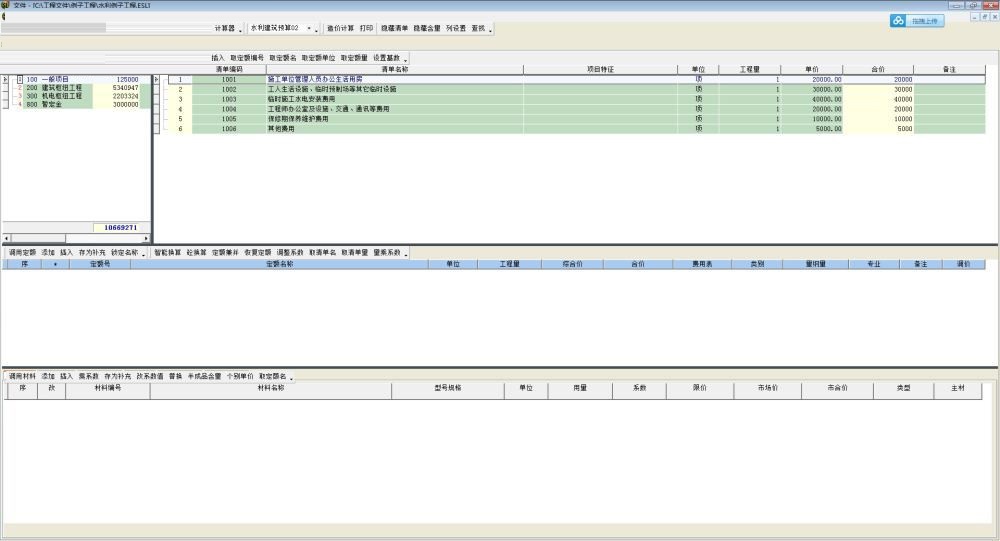The height and width of the screenshot is (541, 1000).
Task: Click 调用定额 in quota toolbar
Action: click(x=22, y=253)
